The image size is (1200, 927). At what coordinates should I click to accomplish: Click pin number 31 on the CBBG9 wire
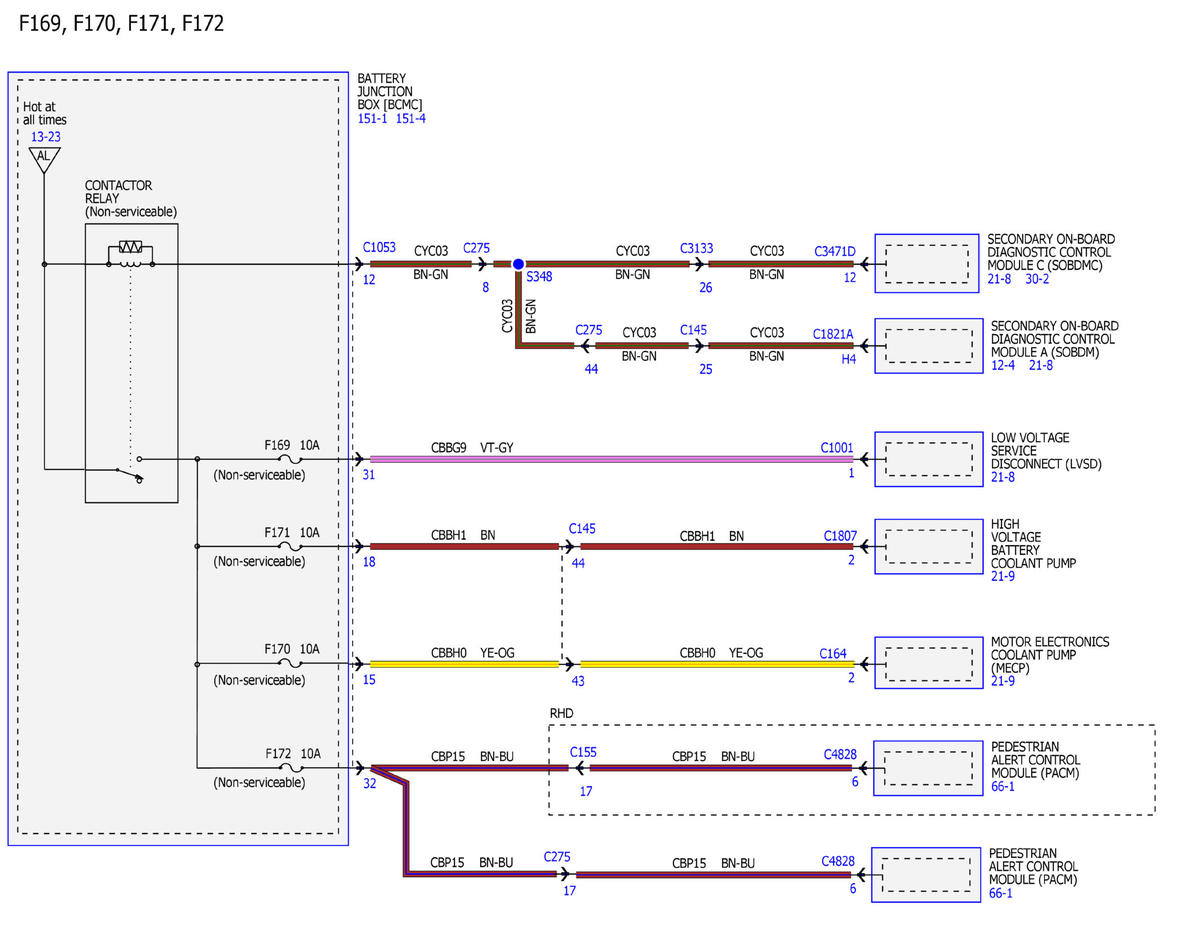(369, 474)
